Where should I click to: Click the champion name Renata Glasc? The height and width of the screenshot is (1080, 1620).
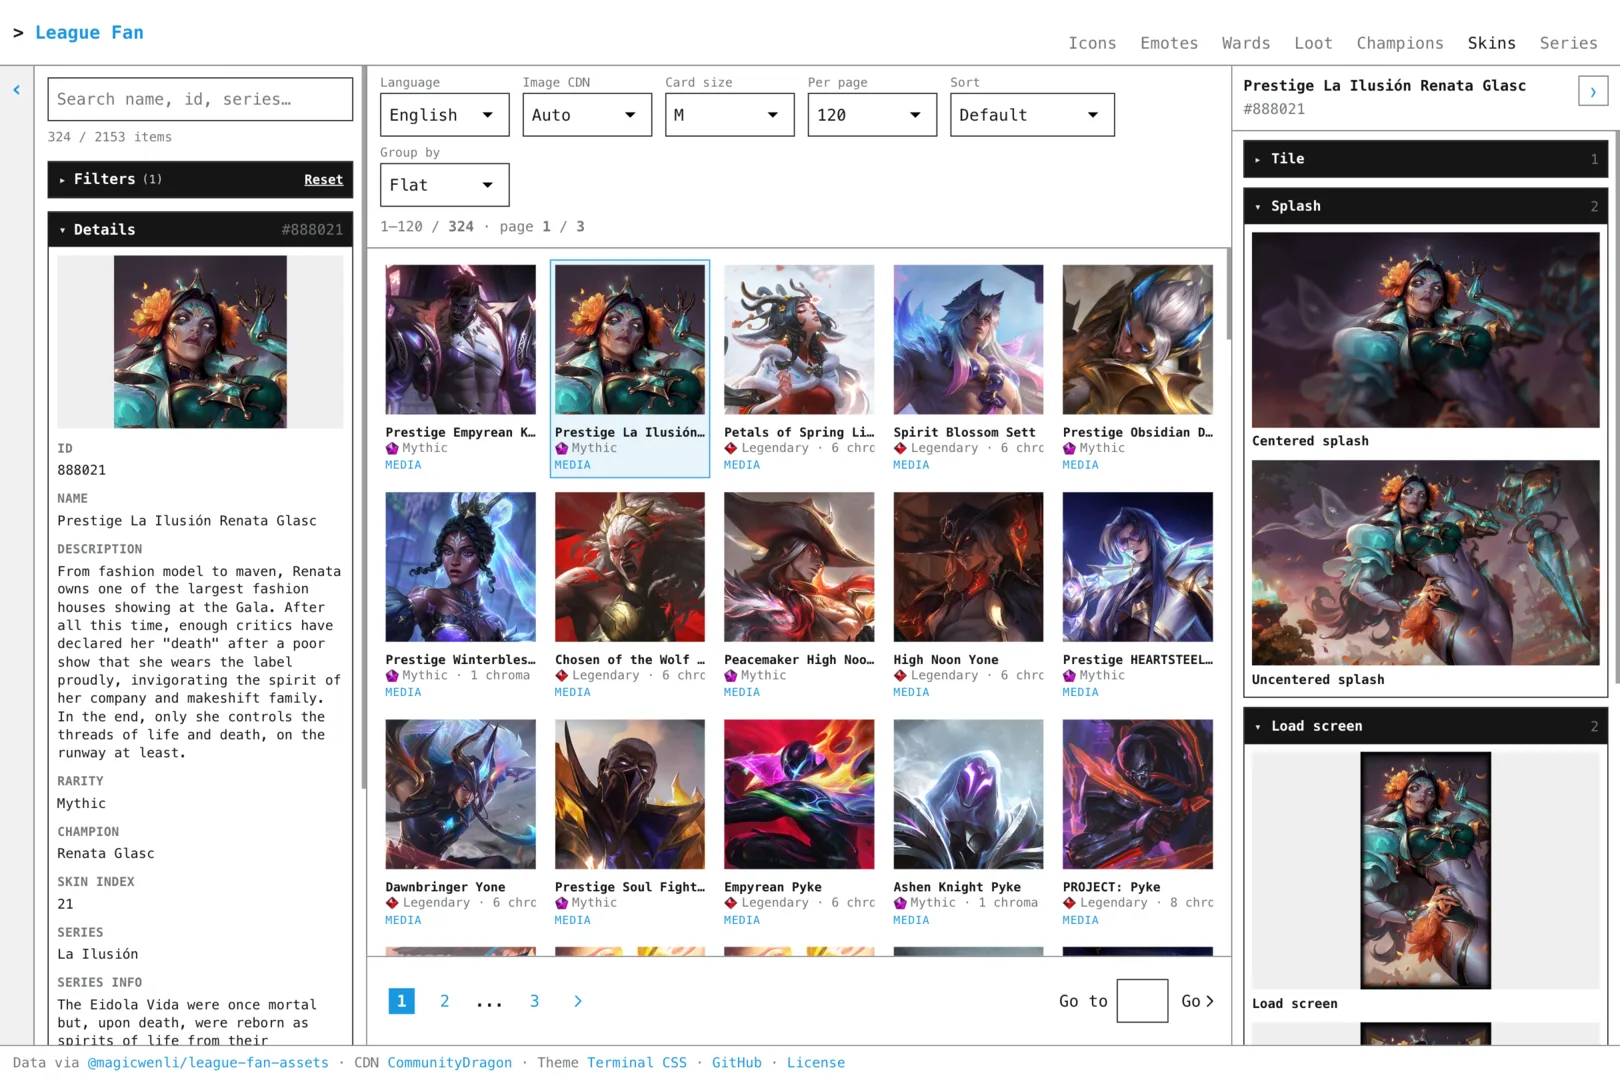click(x=106, y=853)
